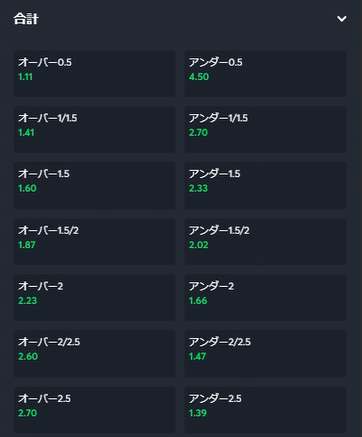Click the green 2.02 odds value

pyautogui.click(x=198, y=245)
